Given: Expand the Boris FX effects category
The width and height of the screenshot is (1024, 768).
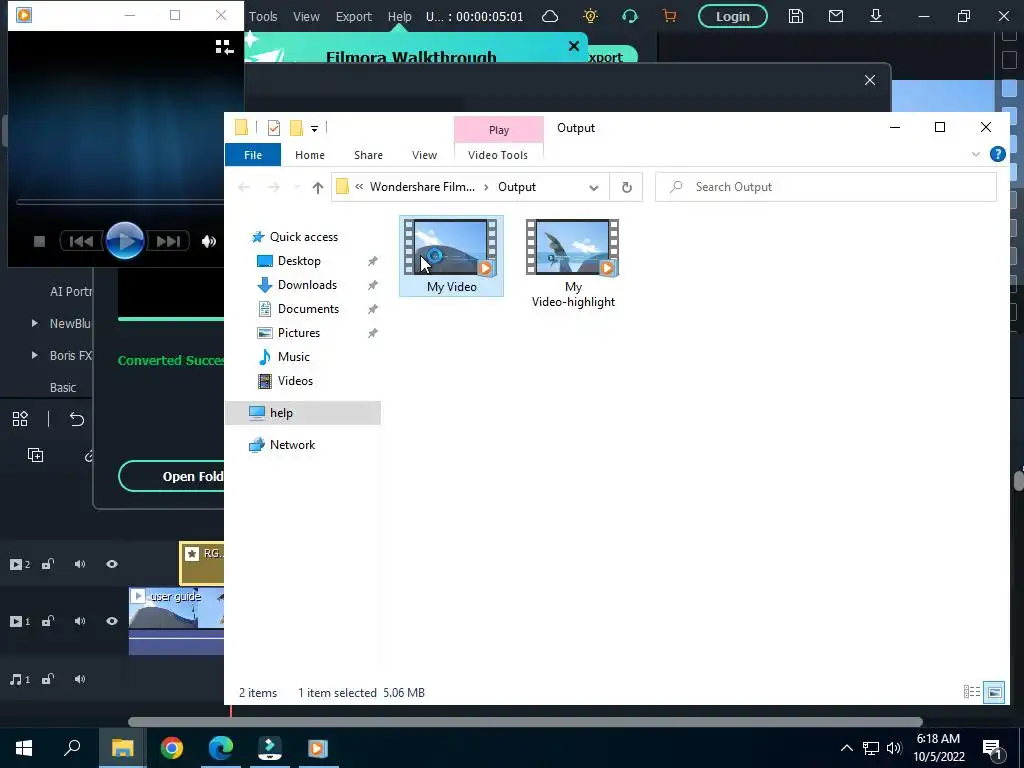Looking at the screenshot, I should [35, 355].
